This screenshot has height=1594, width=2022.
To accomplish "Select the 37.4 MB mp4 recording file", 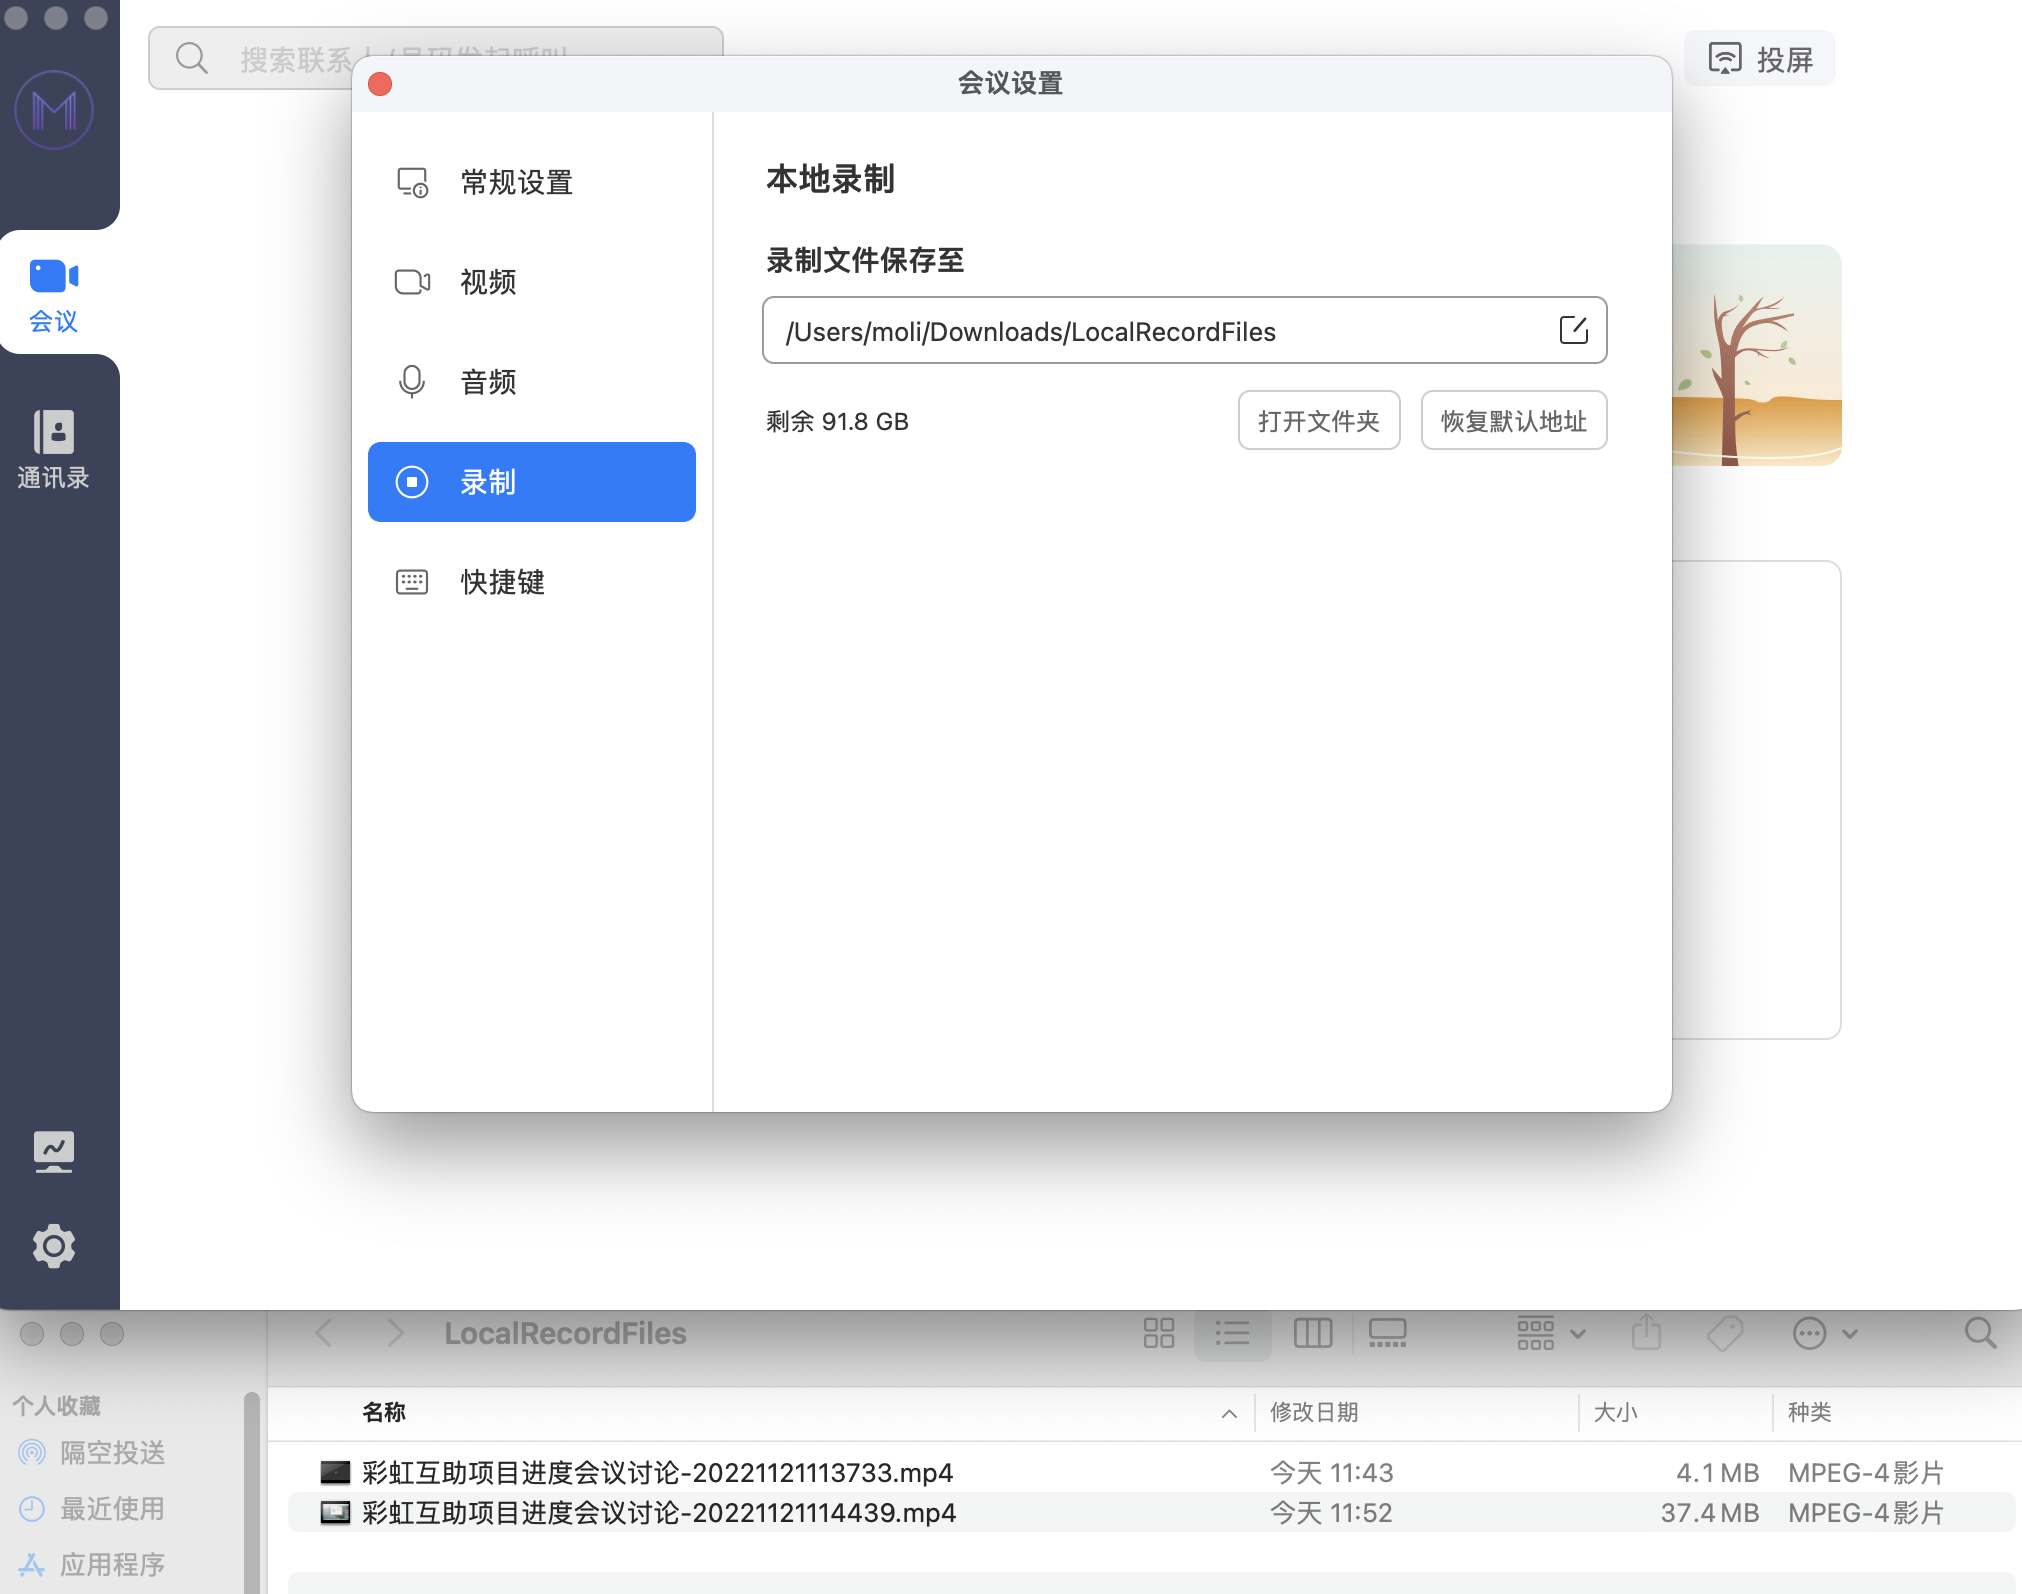I will coord(658,1513).
